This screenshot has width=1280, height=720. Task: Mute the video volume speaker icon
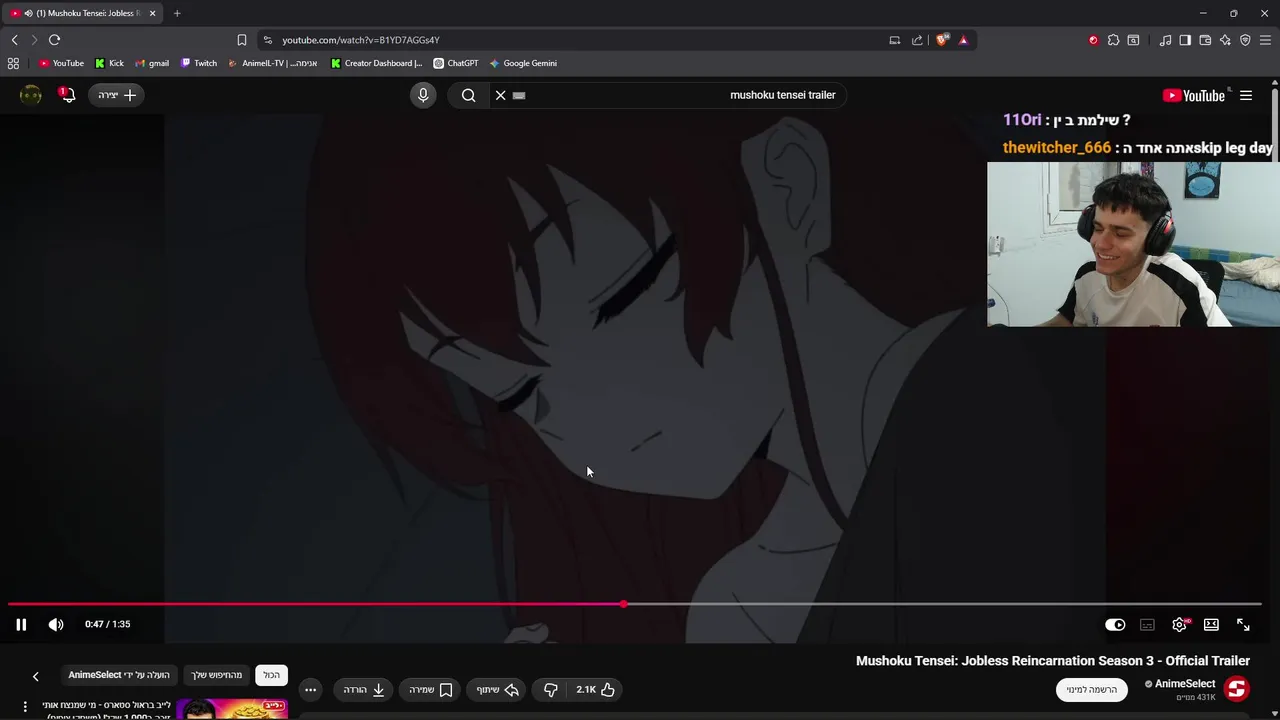[56, 624]
